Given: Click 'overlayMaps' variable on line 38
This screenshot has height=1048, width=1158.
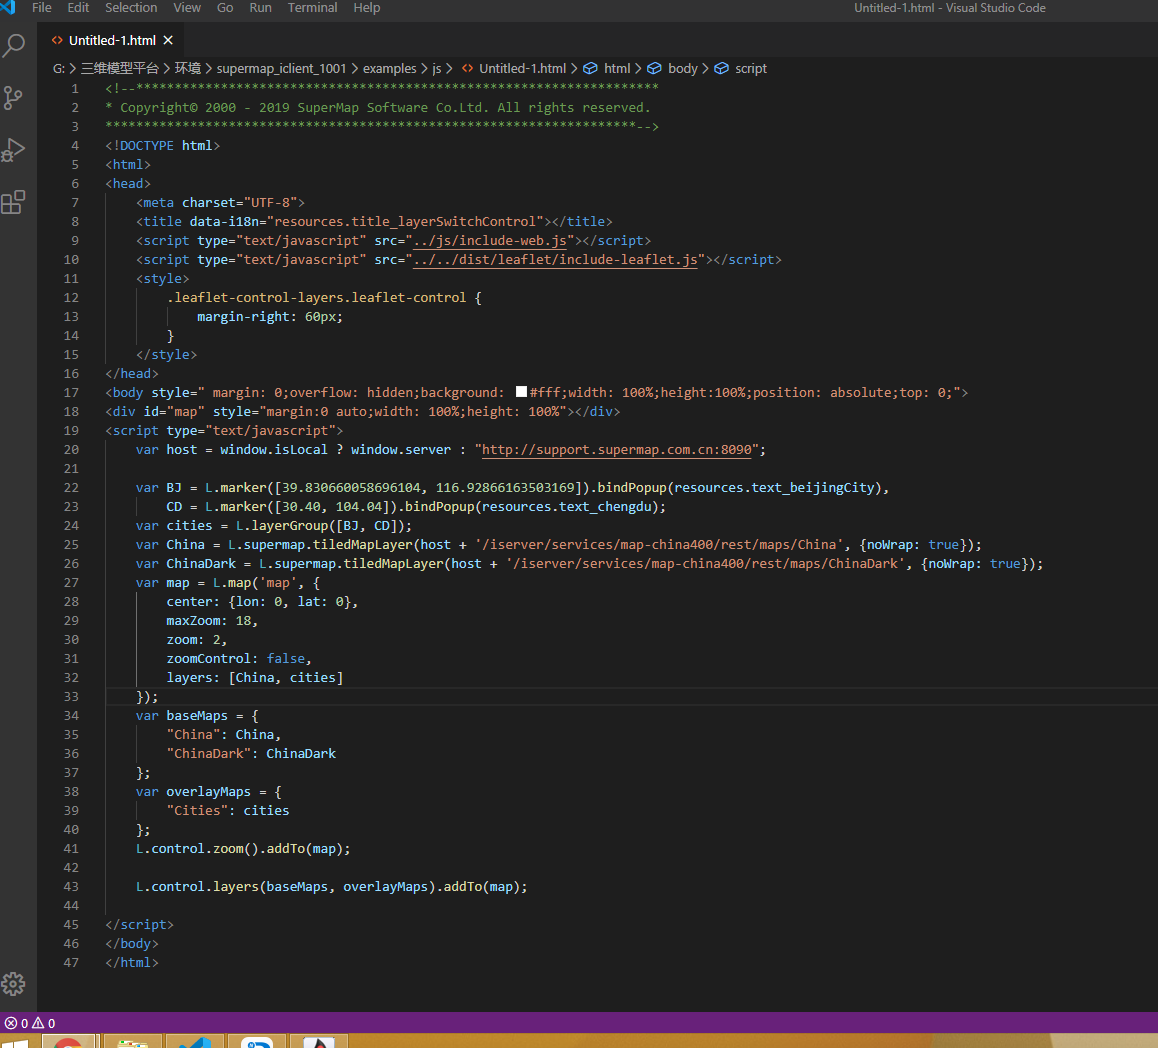Looking at the screenshot, I should (x=208, y=792).
